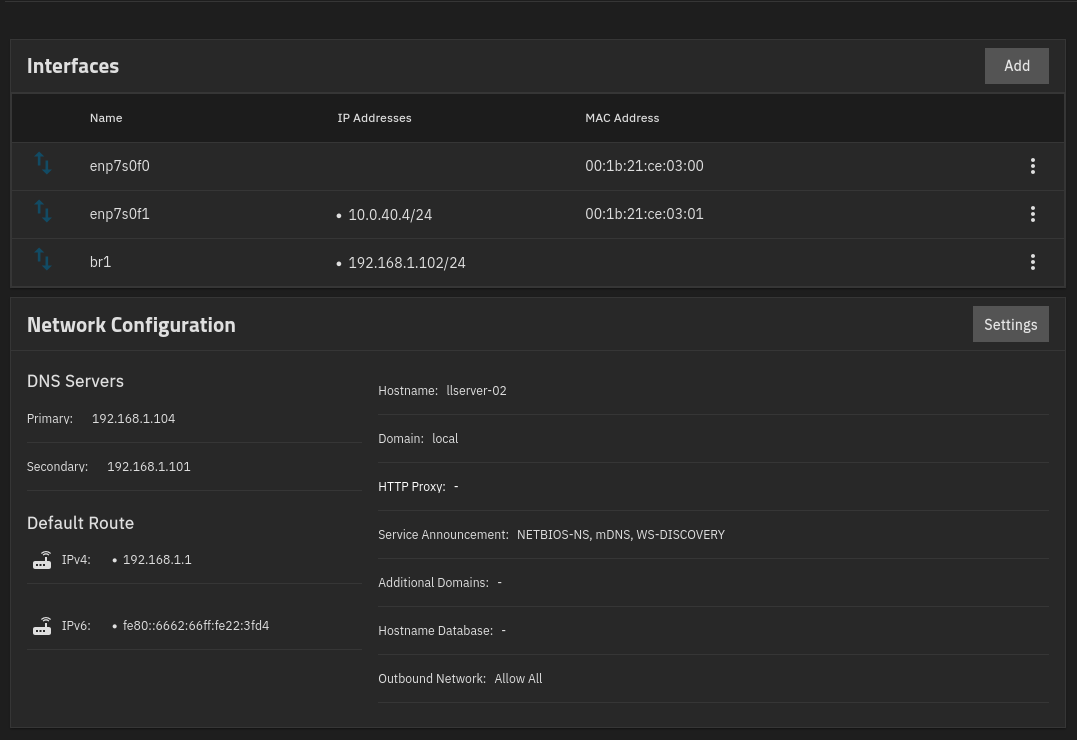1077x740 pixels.
Task: Click the br1 link state arrows icon
Action: point(43,260)
